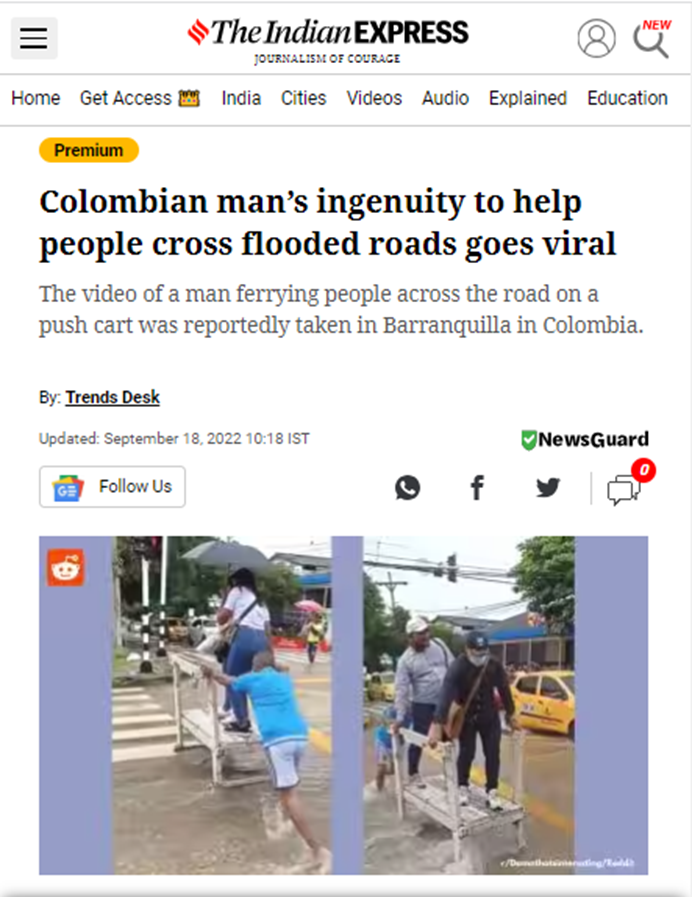Click the flooded road video thumbnail
The height and width of the screenshot is (897, 692).
coord(343,705)
